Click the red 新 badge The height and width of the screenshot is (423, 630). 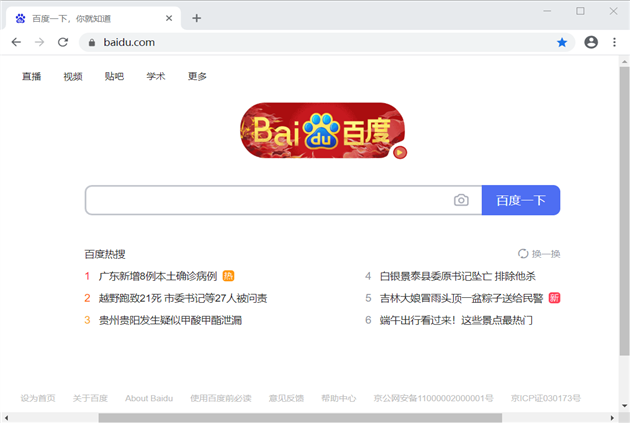click(554, 298)
